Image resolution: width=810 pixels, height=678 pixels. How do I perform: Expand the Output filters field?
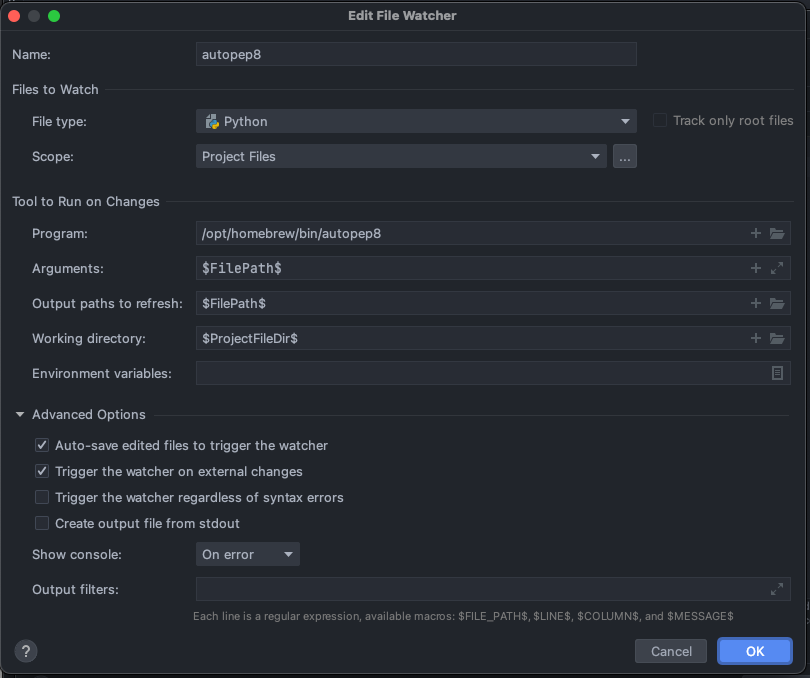(777, 589)
